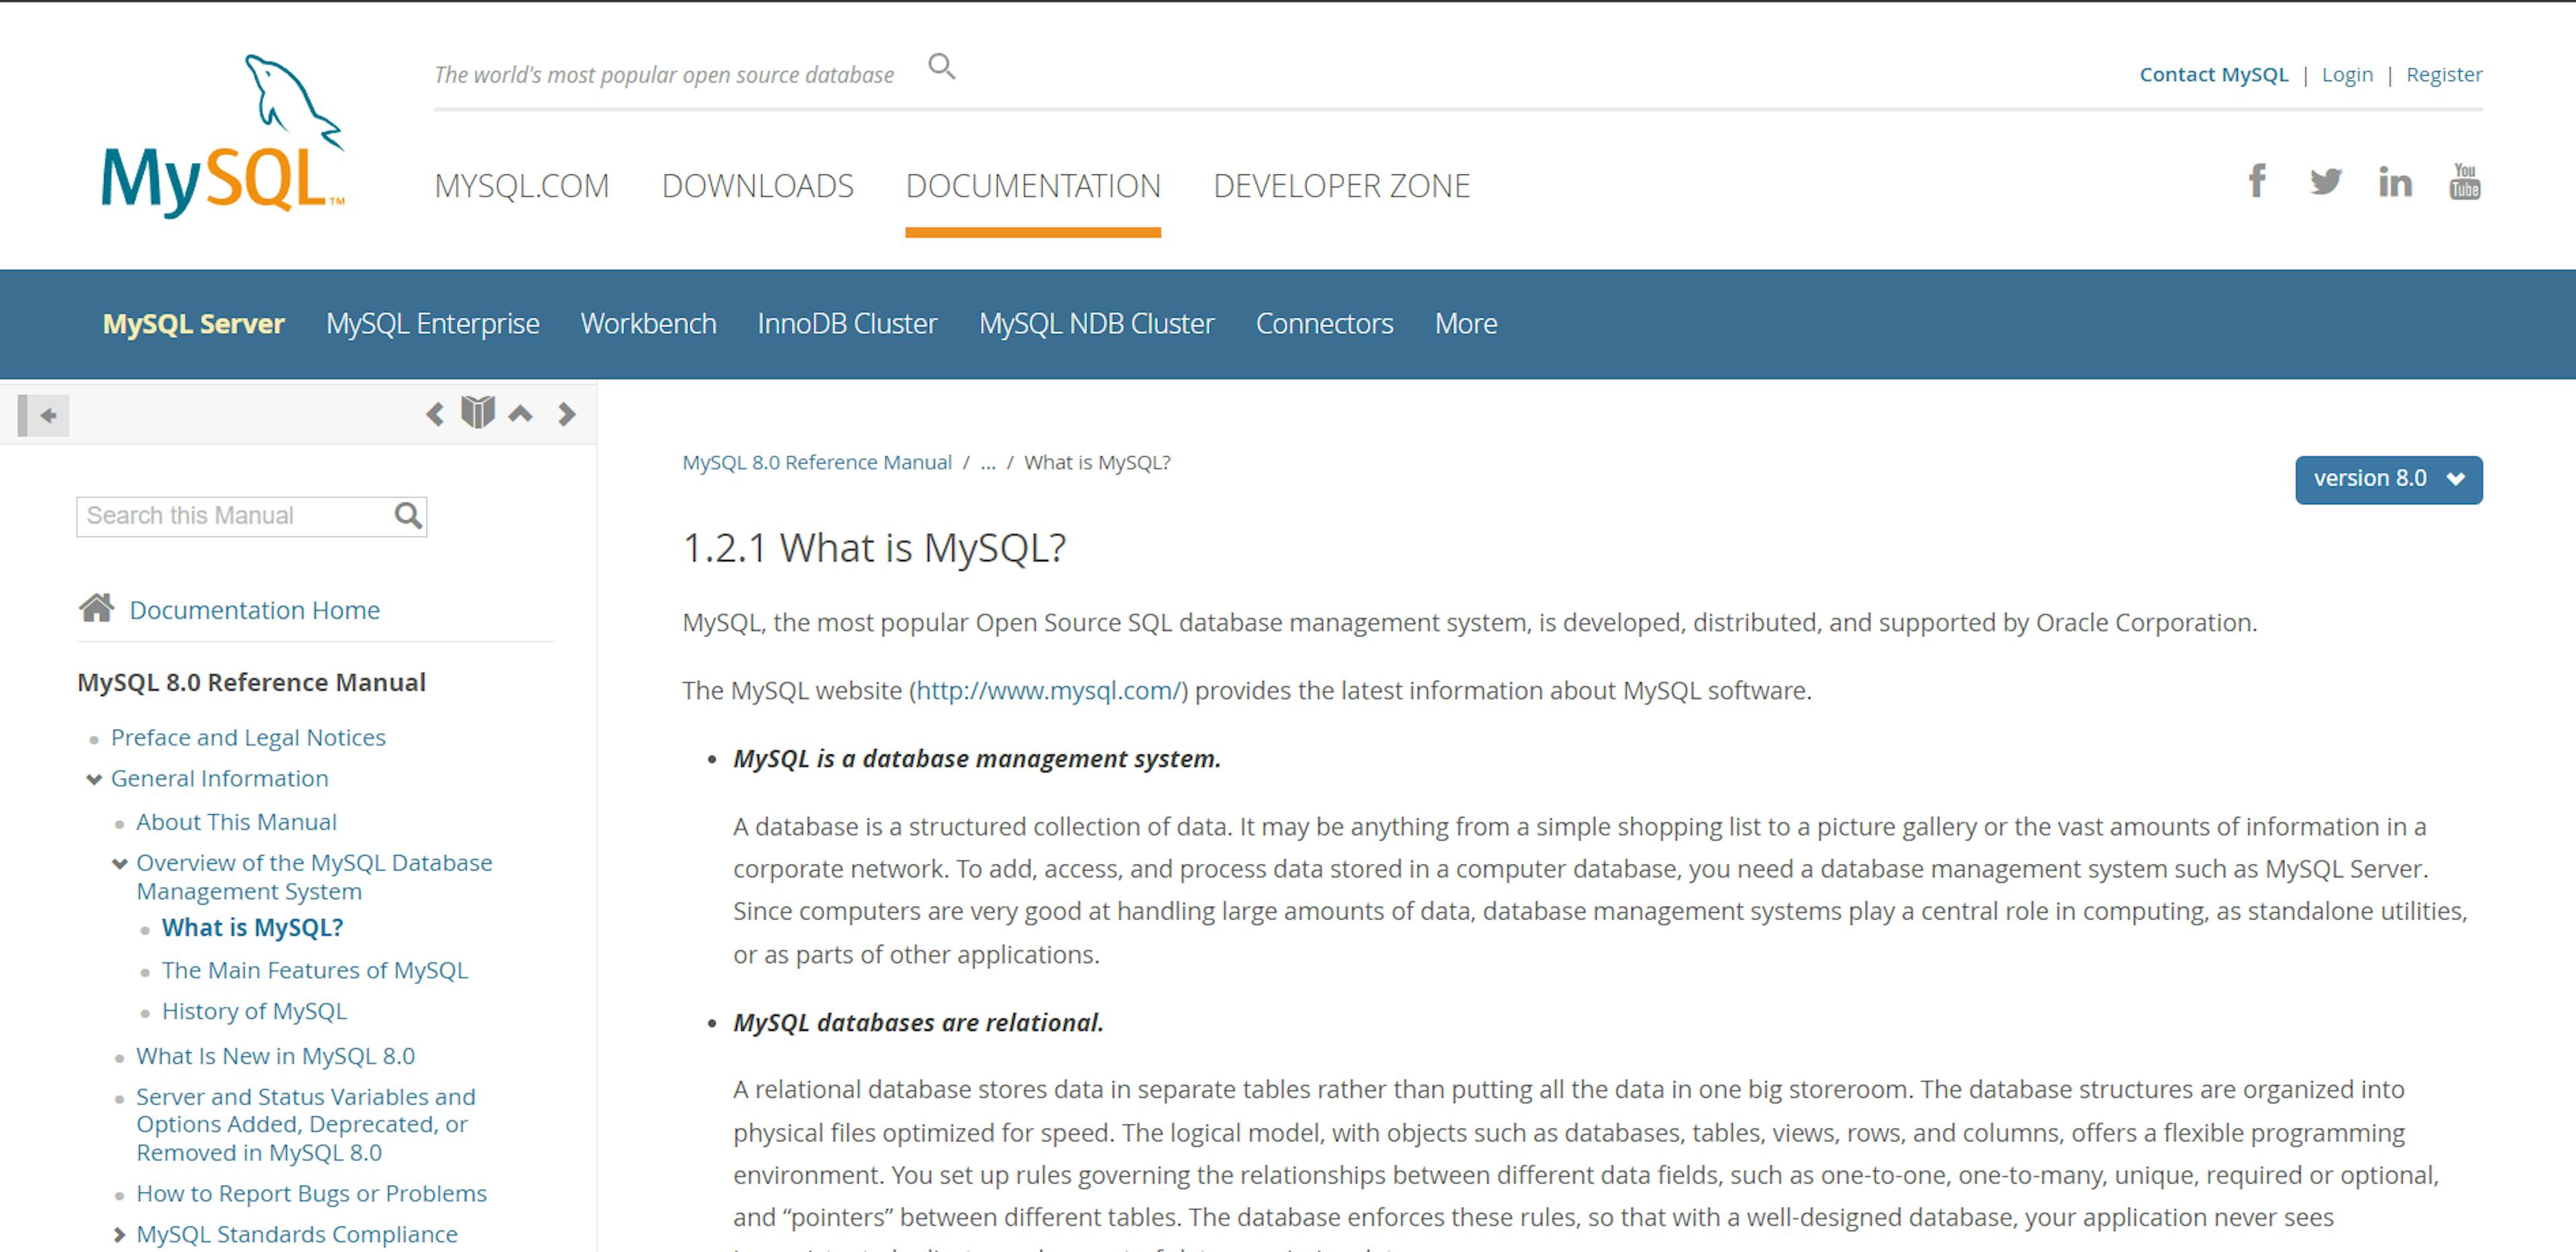This screenshot has width=2576, height=1252.
Task: Select What is MySQL? in sidebar
Action: click(x=252, y=928)
